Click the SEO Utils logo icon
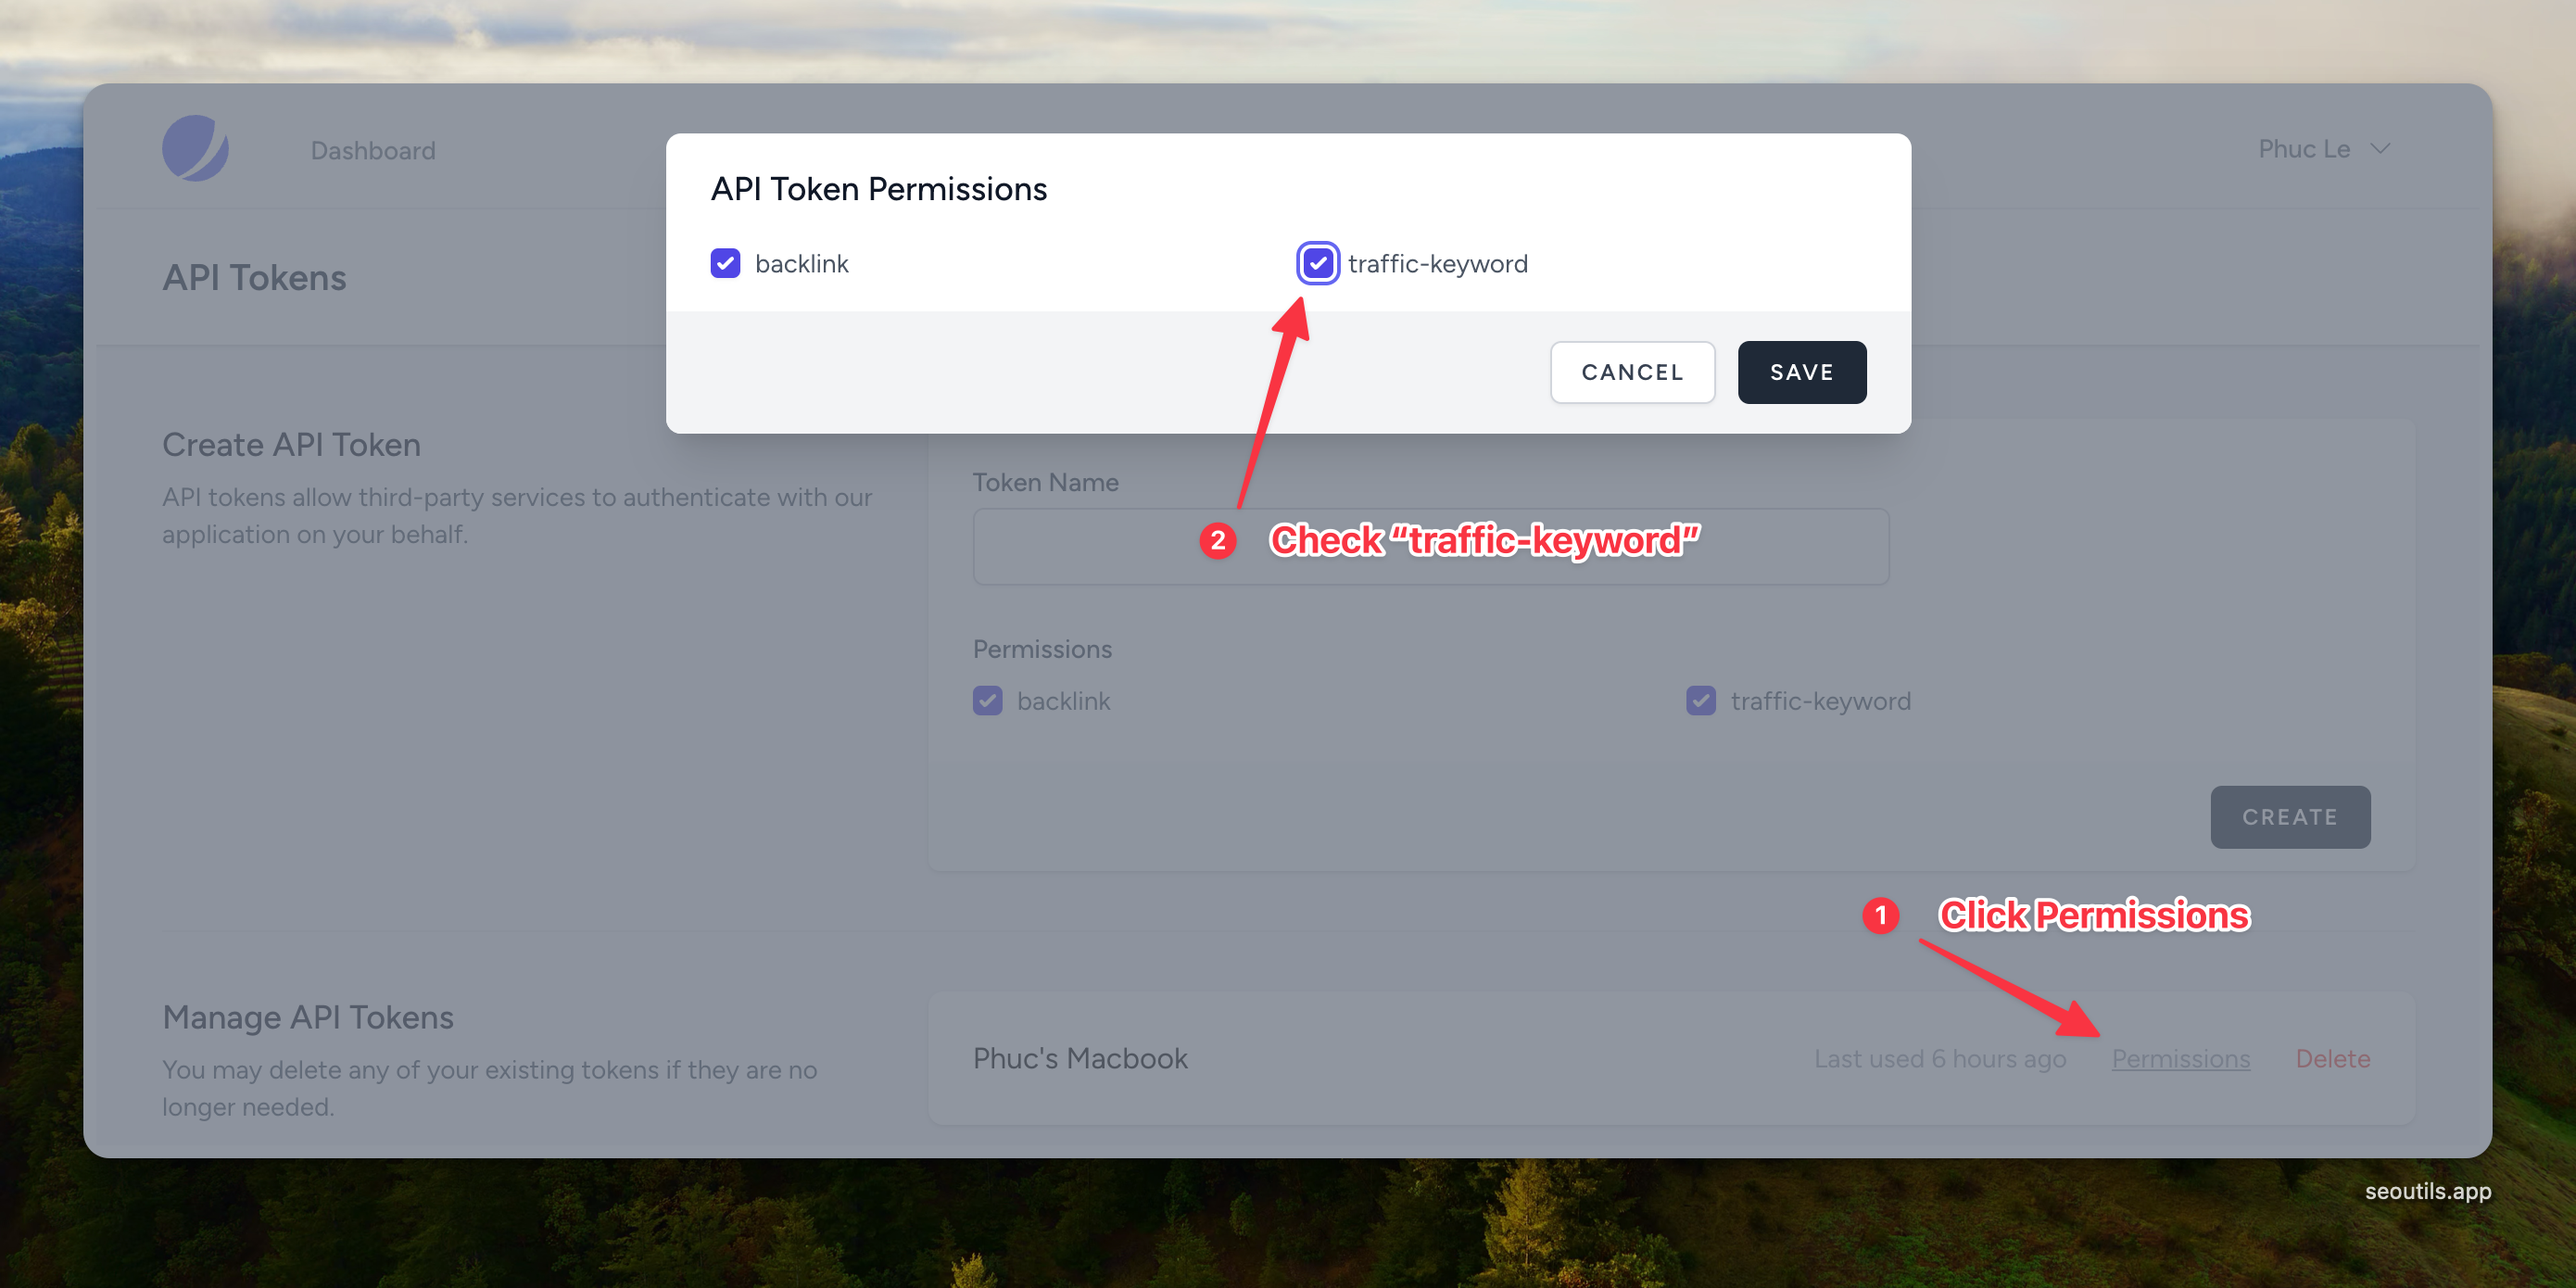Image resolution: width=2576 pixels, height=1288 pixels. (x=195, y=148)
